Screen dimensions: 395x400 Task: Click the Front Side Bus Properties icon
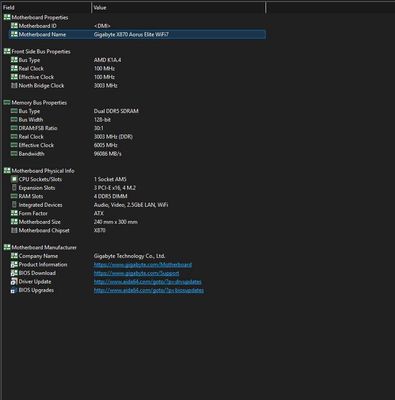[7, 51]
